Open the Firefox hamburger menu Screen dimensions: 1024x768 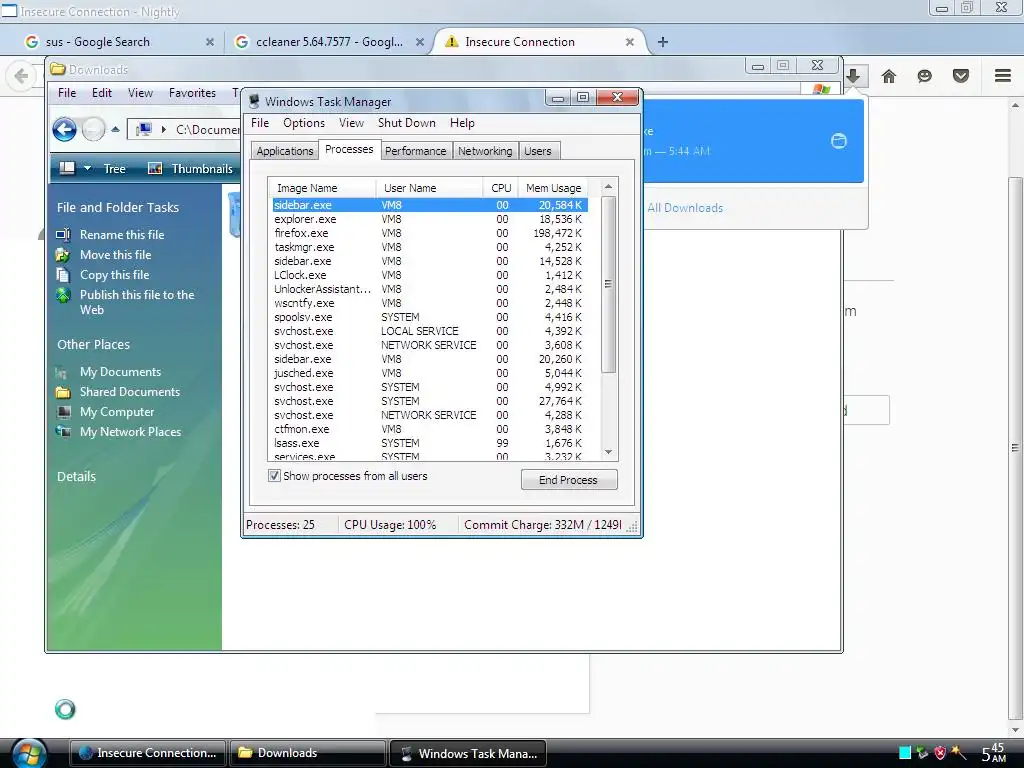pos(1003,76)
